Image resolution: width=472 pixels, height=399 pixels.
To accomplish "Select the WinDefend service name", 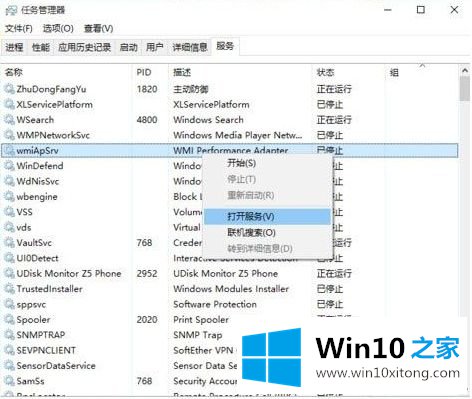I will pyautogui.click(x=40, y=166).
